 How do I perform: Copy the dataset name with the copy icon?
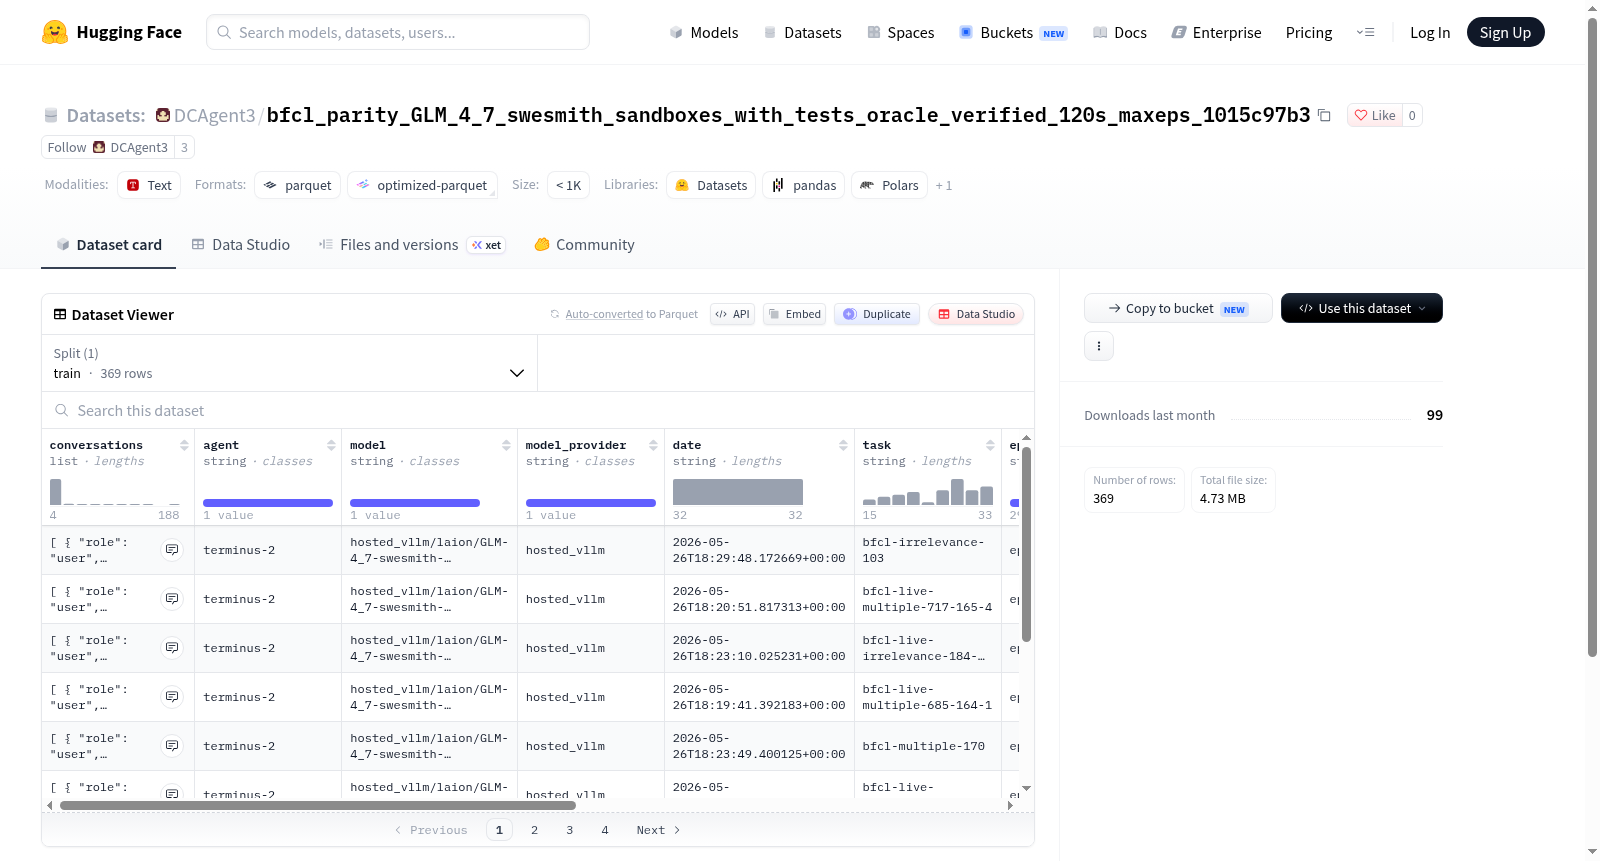[1324, 115]
